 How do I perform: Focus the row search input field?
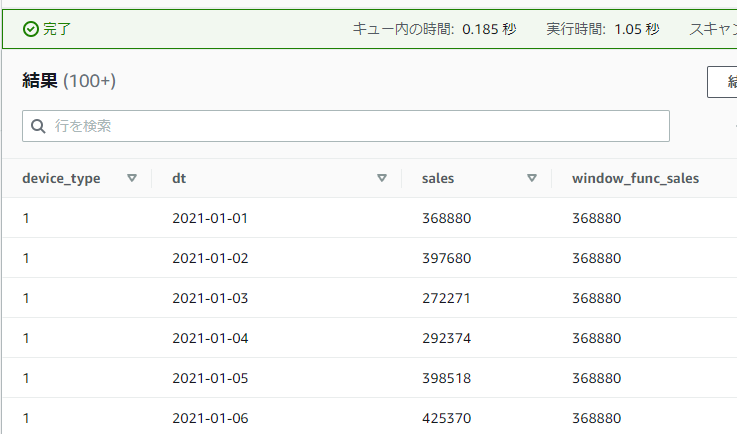point(345,126)
